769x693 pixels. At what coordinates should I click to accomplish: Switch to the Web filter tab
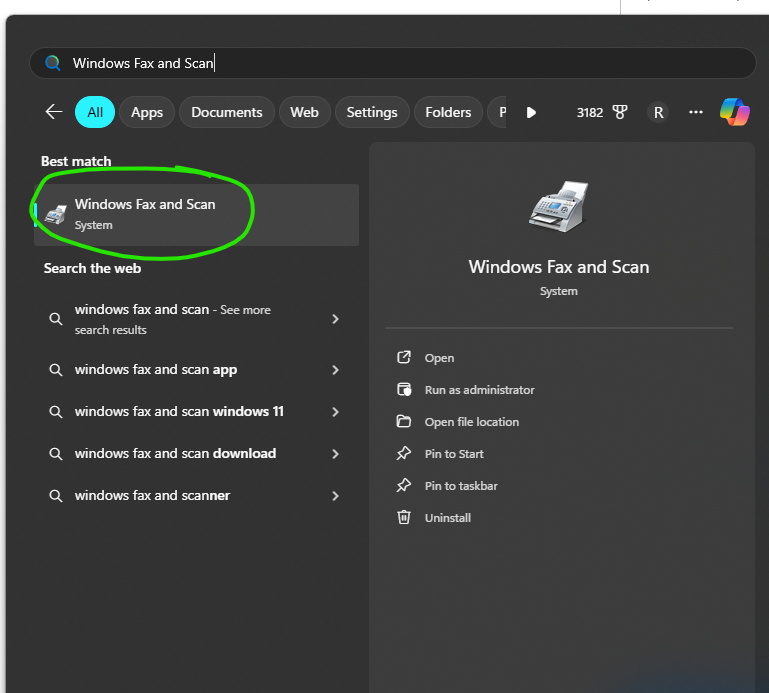click(x=304, y=112)
